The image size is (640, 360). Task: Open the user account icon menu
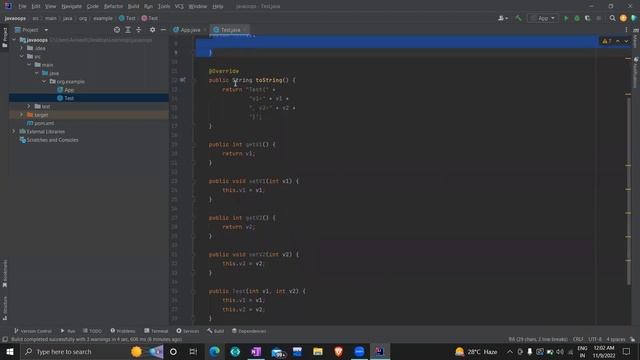pyautogui.click(x=502, y=18)
